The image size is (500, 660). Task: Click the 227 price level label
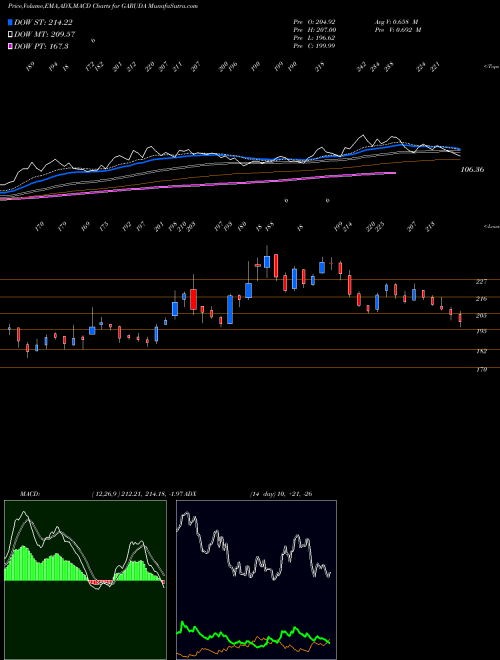[481, 282]
